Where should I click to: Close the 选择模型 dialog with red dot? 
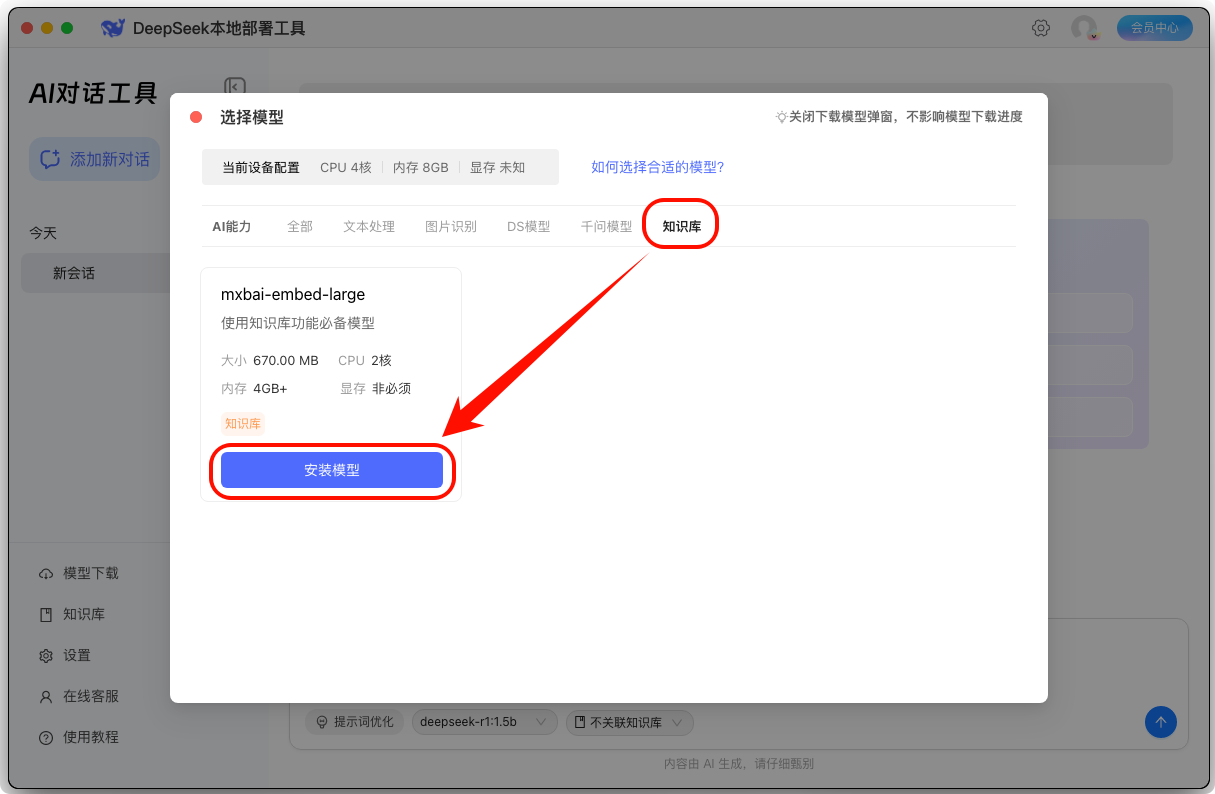click(x=196, y=117)
